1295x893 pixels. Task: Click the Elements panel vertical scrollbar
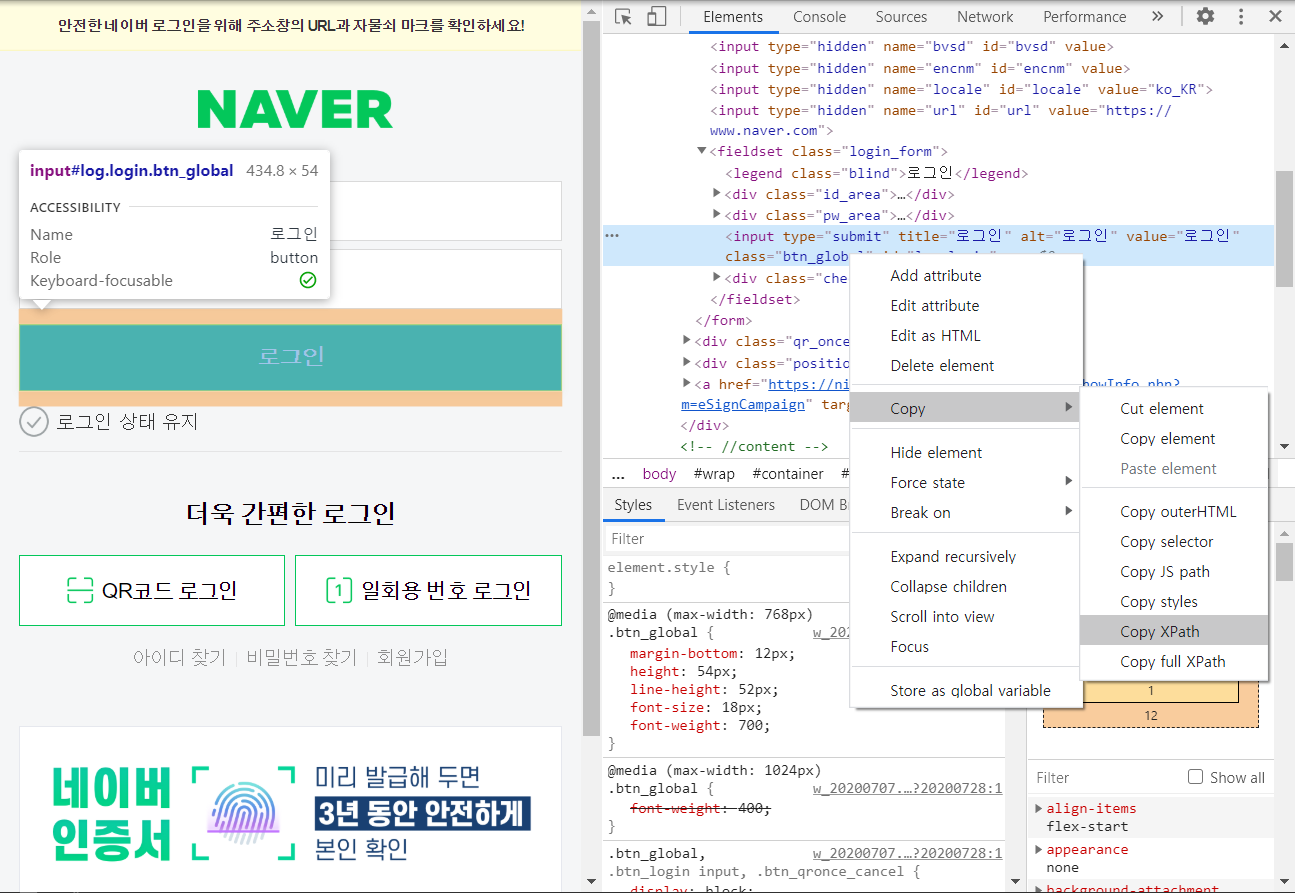(x=1284, y=230)
